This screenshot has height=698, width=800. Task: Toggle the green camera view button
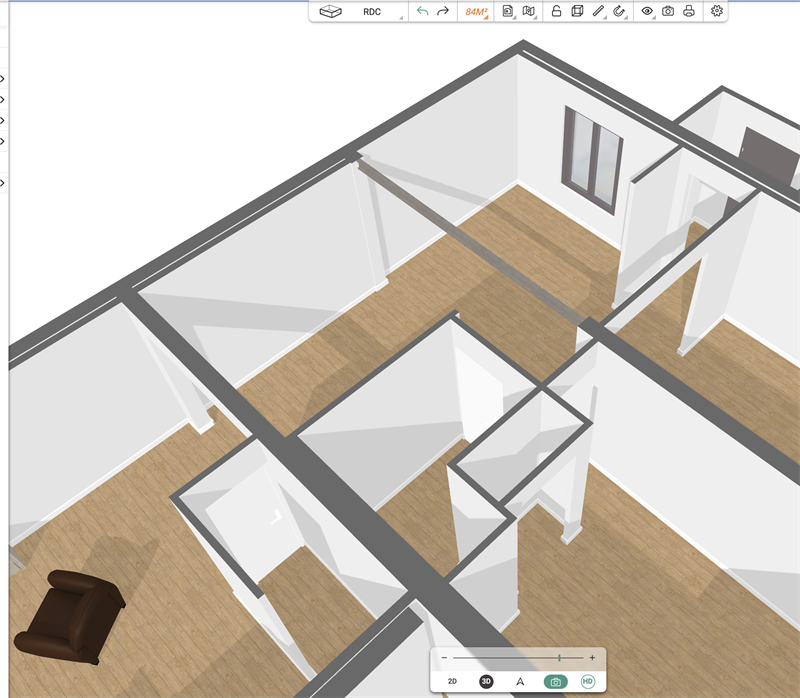[555, 681]
